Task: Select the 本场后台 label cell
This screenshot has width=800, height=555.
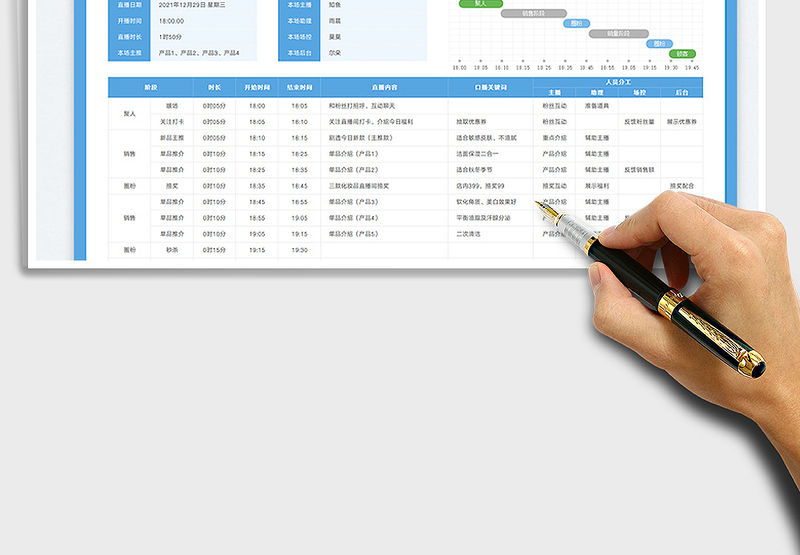Action: (x=299, y=53)
